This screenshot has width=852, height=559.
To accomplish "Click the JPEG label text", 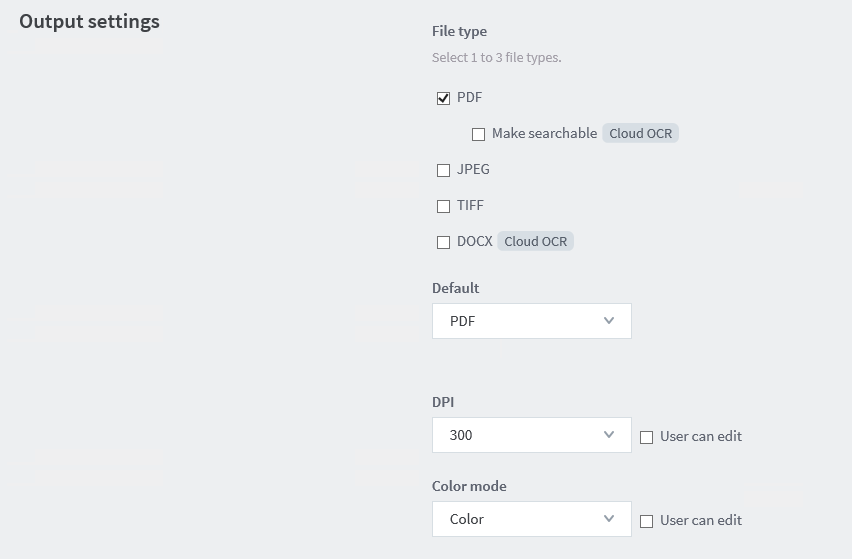I will [473, 169].
